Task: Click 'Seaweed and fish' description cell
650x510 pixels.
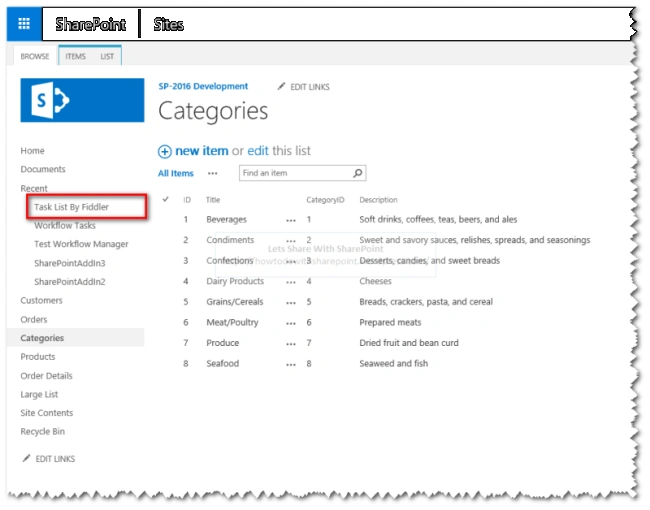Action: [x=393, y=364]
